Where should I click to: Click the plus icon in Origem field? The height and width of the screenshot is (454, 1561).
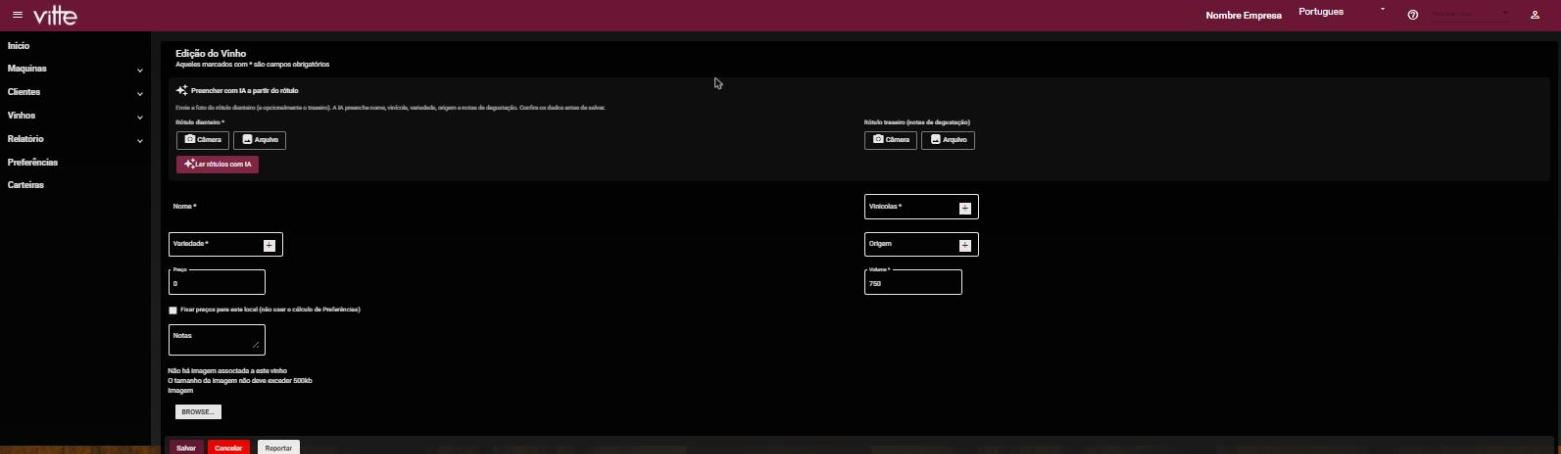[x=965, y=245]
